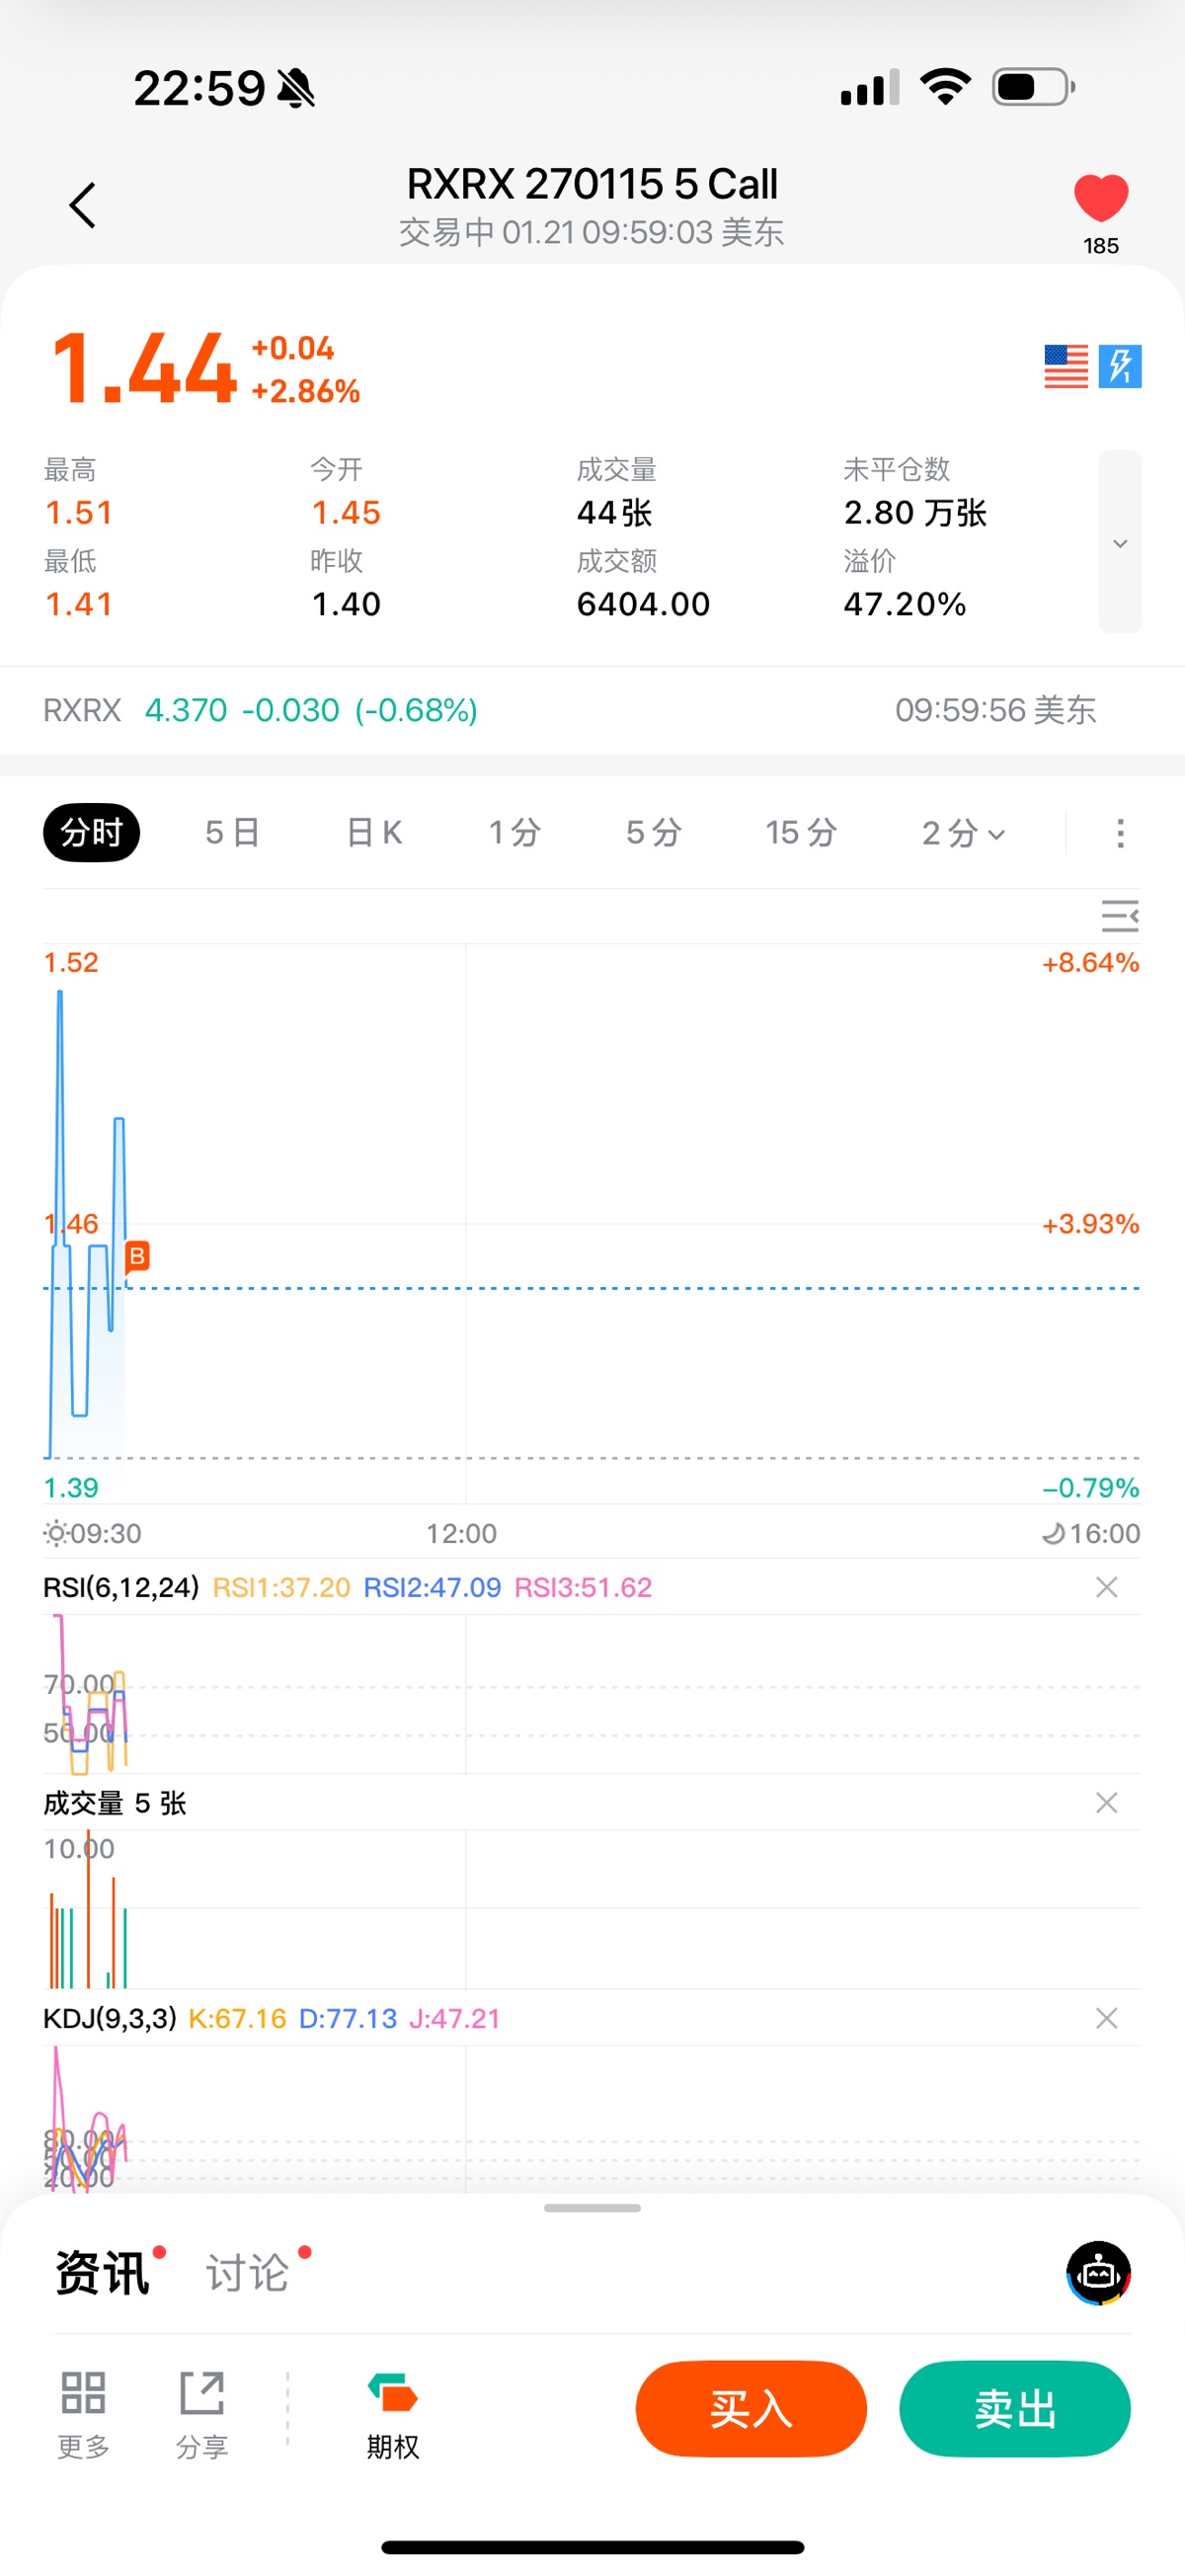This screenshot has height=2576, width=1185.
Task: Open the three-dot chart options menu
Action: pyautogui.click(x=1120, y=832)
